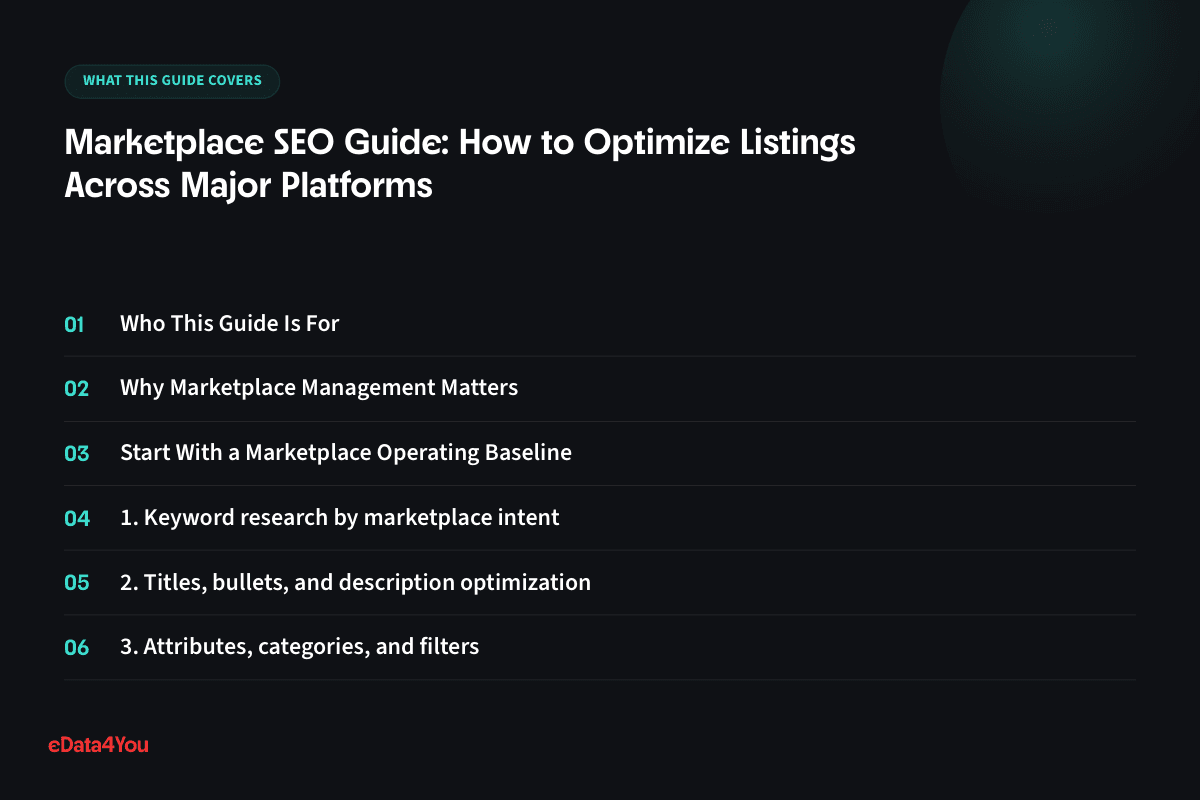Click the number 03 marker
This screenshot has height=800, width=1200.
pyautogui.click(x=77, y=453)
